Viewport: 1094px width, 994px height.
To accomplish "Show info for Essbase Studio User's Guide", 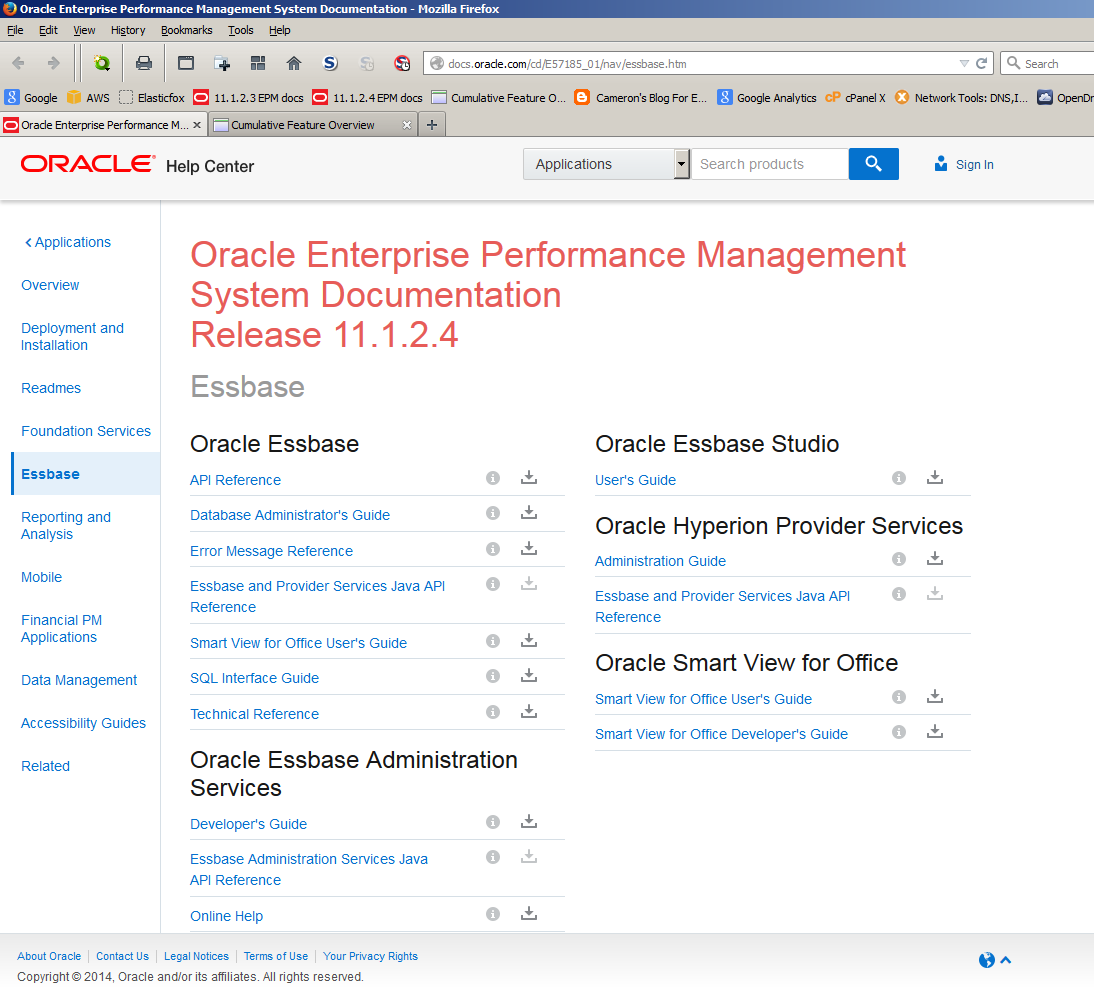I will 899,478.
